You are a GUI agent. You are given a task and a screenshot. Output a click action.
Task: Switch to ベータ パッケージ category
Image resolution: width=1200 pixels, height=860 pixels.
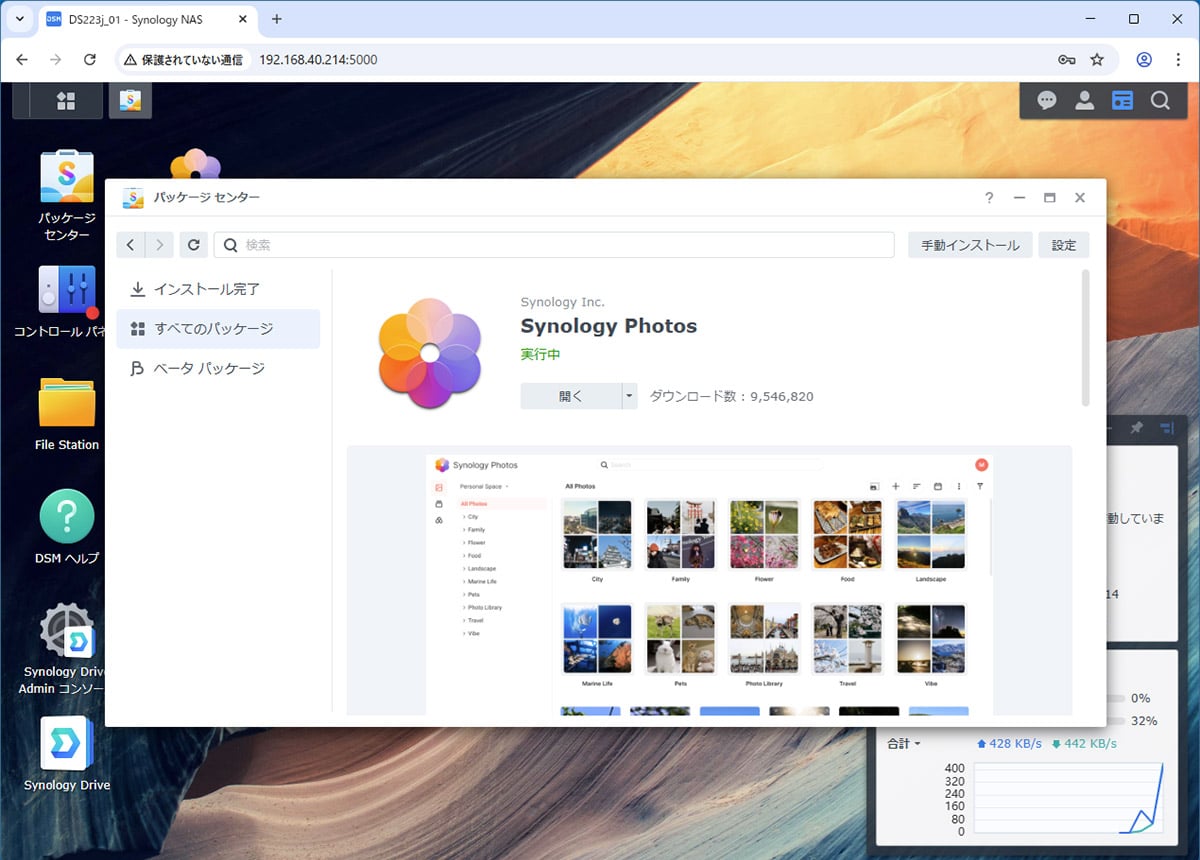(x=209, y=369)
